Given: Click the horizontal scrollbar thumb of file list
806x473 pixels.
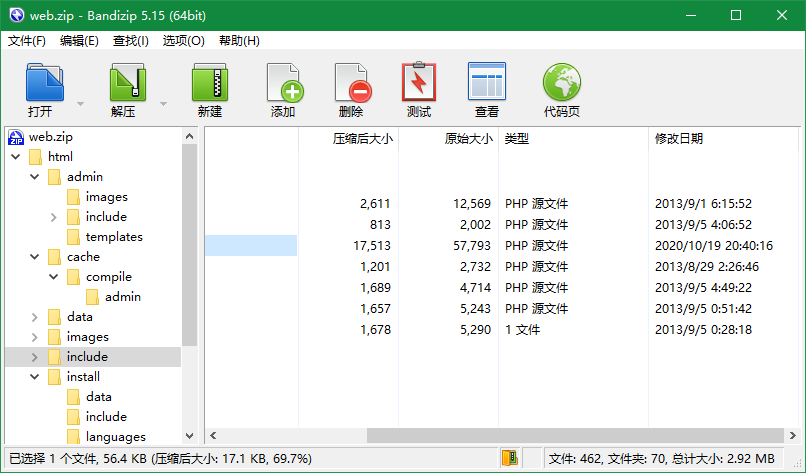Looking at the screenshot, I should 575,436.
